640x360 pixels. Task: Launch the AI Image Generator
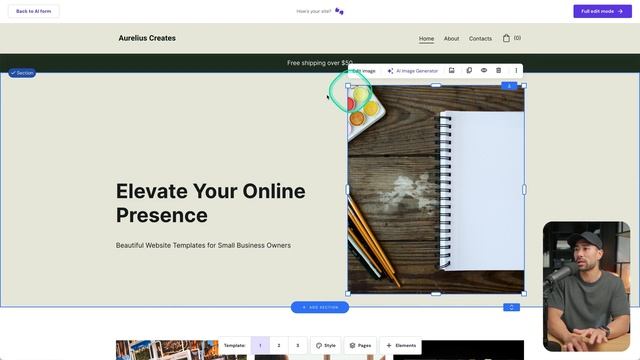pyautogui.click(x=413, y=71)
